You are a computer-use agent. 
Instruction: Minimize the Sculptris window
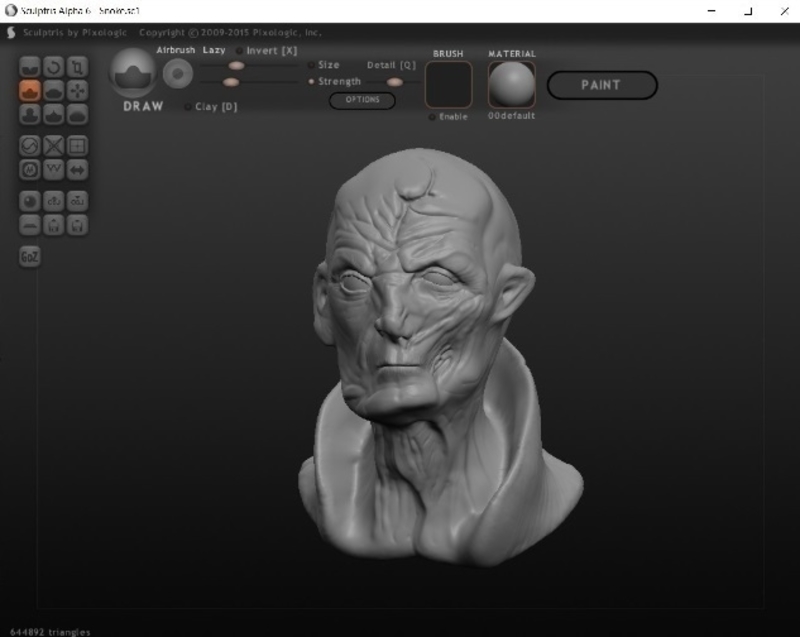pos(712,11)
